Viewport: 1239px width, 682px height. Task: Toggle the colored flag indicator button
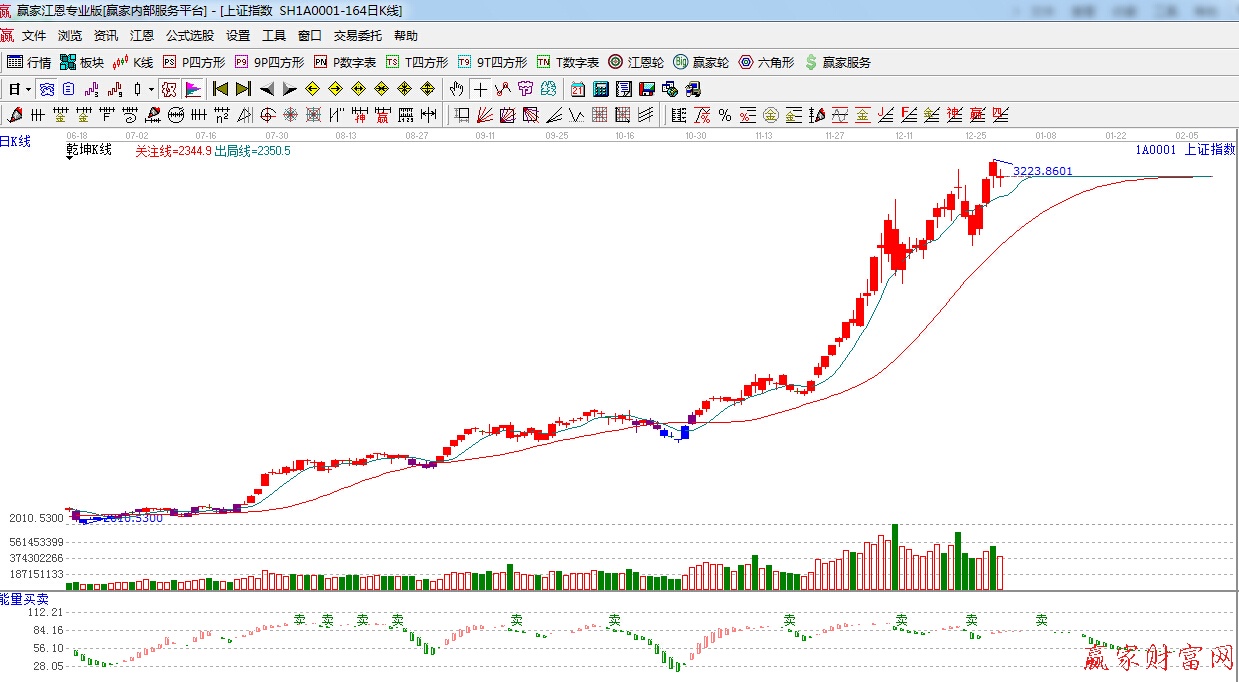pyautogui.click(x=192, y=89)
